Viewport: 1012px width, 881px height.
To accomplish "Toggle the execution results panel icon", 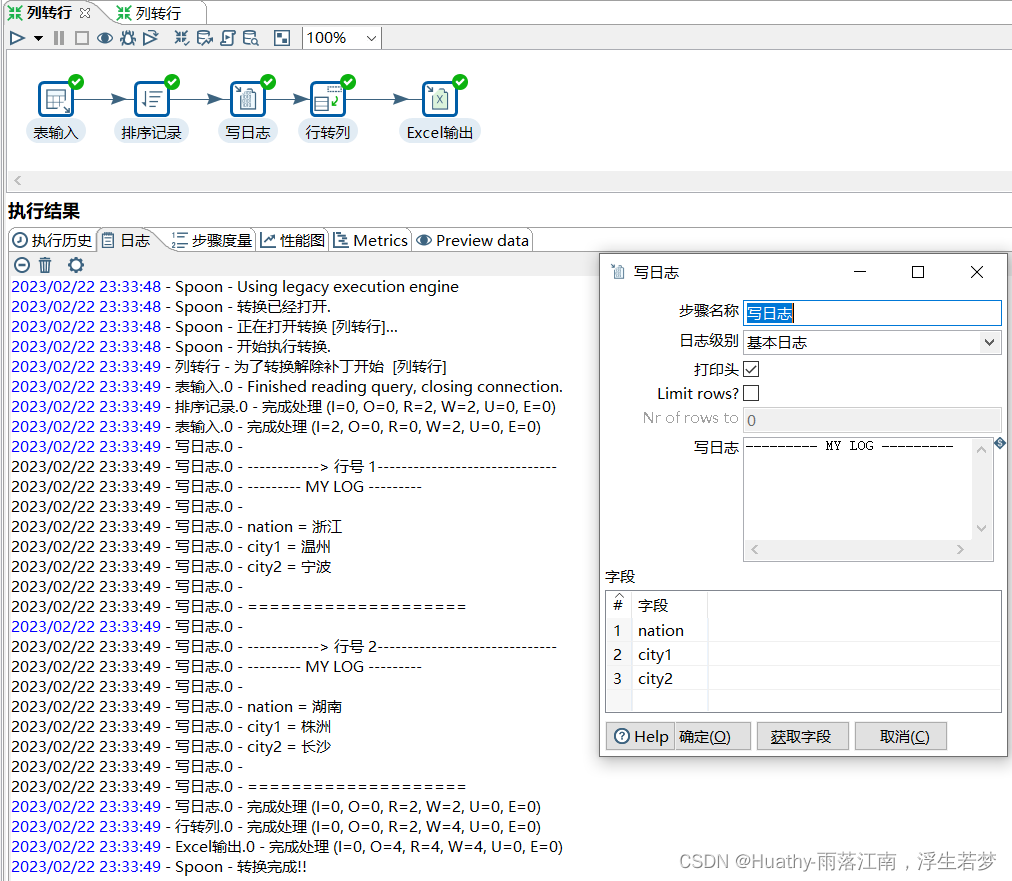I will [282, 38].
